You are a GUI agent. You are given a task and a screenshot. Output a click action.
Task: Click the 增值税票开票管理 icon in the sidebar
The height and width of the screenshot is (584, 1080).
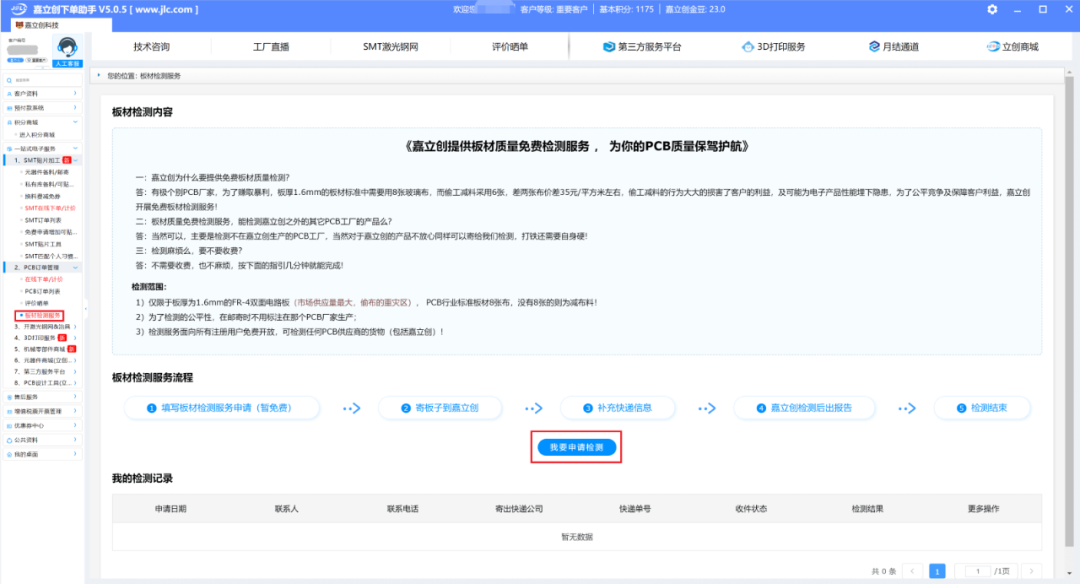9,412
